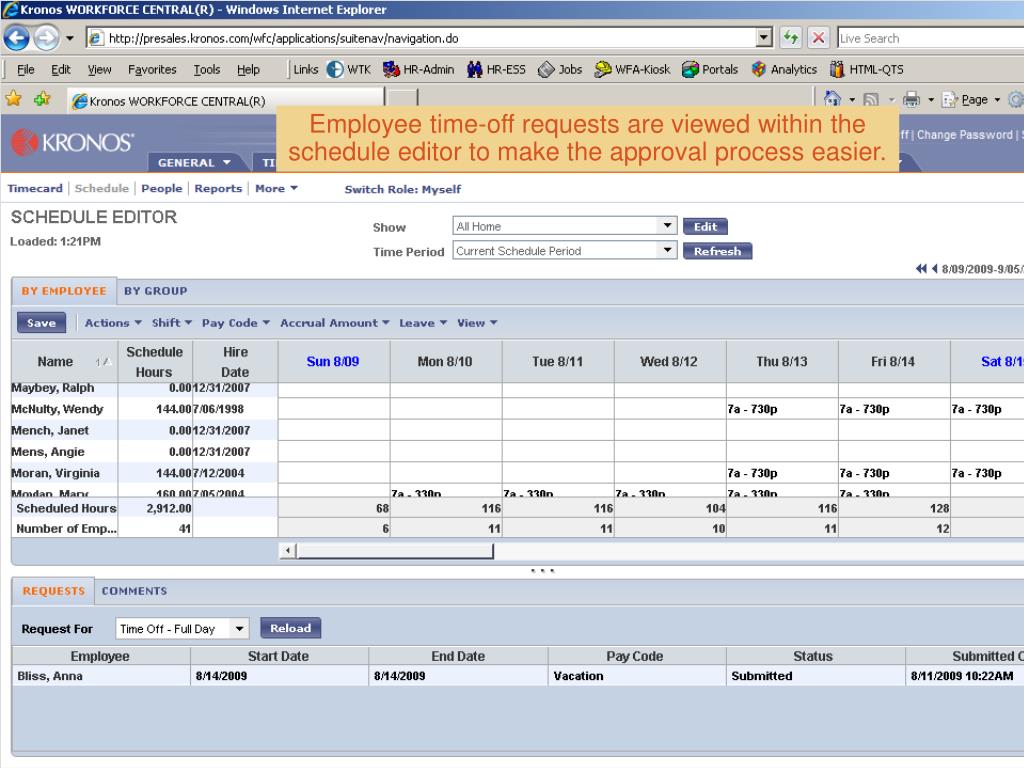This screenshot has height=768, width=1024.
Task: Open the WTK link bookmark
Action: pyautogui.click(x=349, y=69)
